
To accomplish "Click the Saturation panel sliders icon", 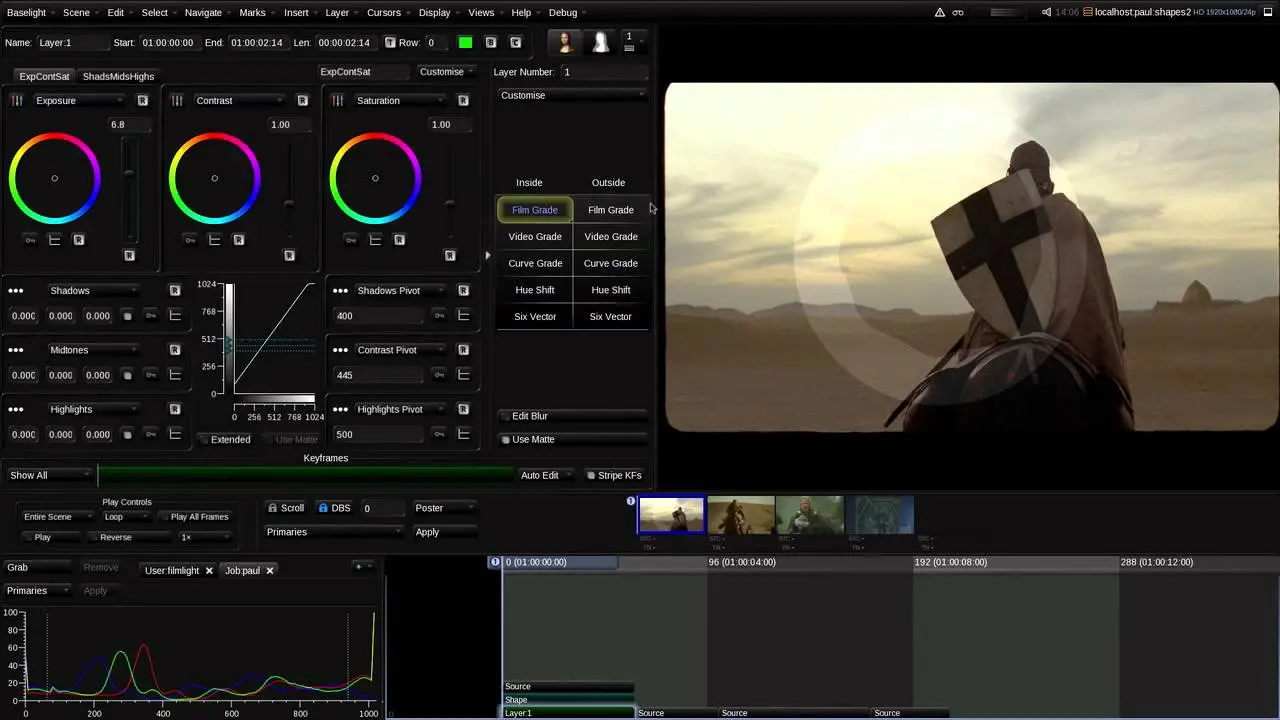I will coord(338,100).
